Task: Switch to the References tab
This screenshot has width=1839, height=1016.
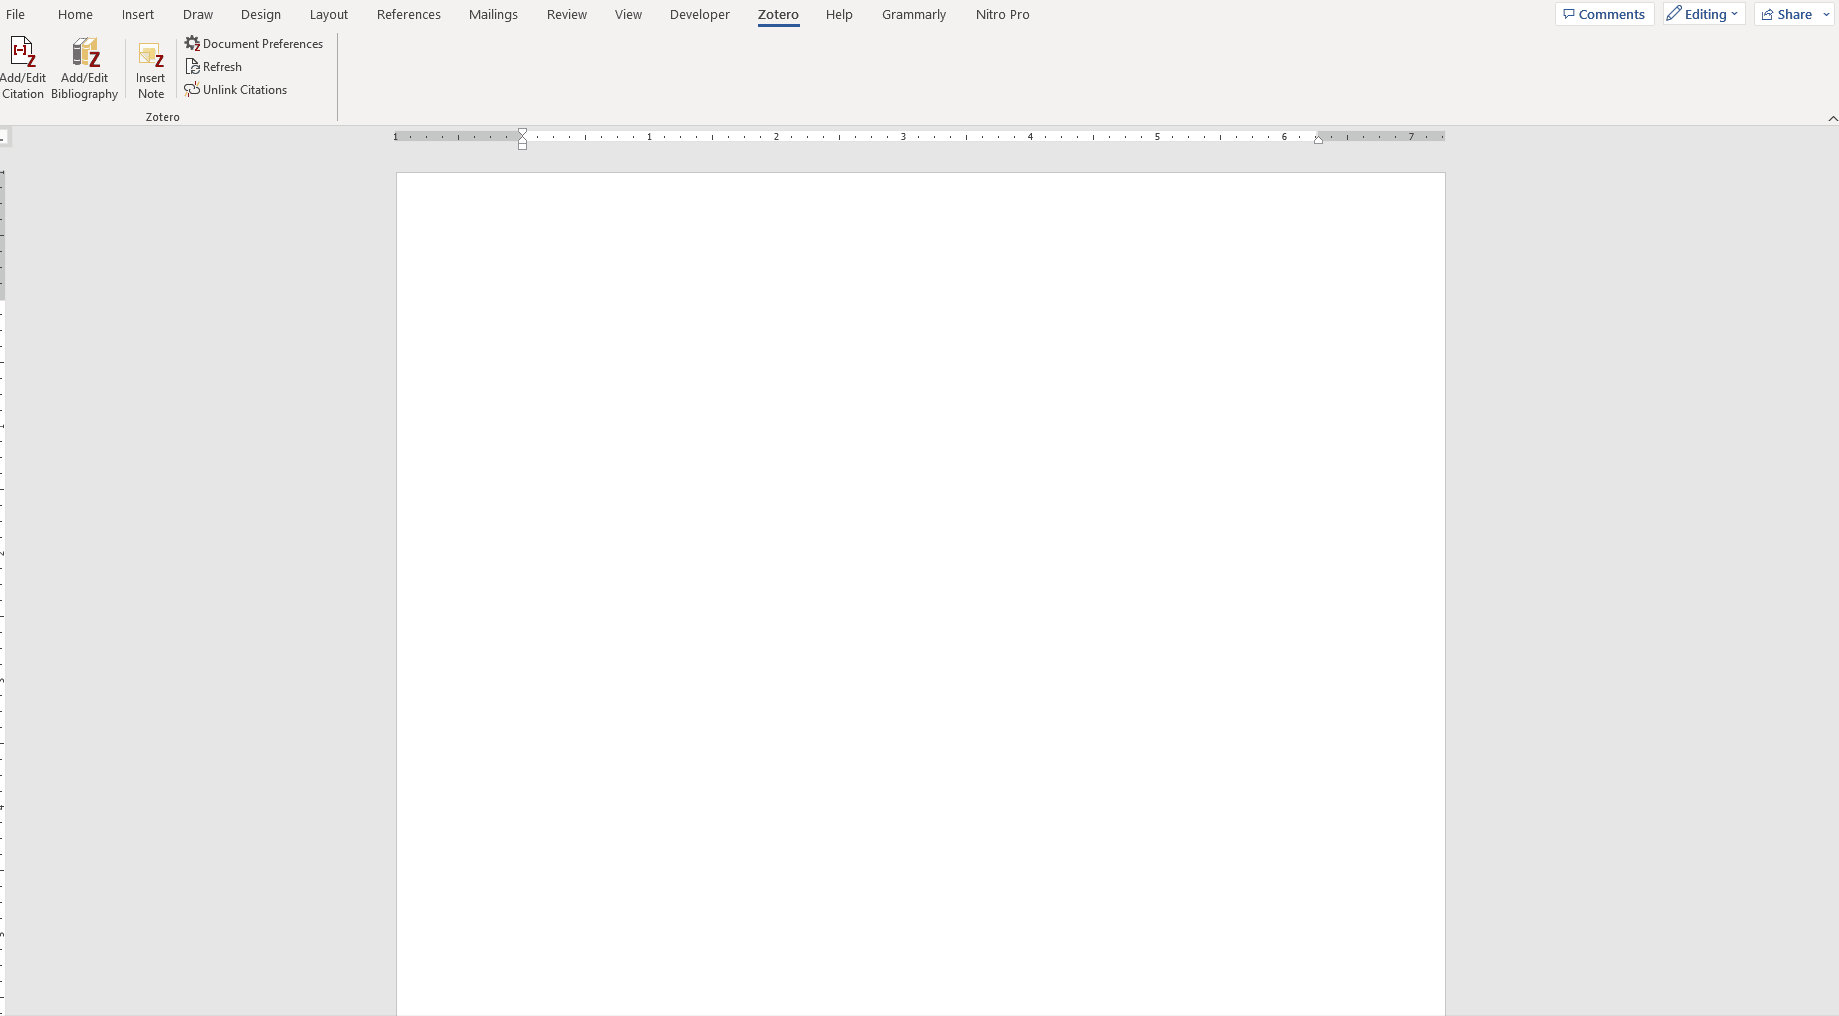Action: click(x=408, y=14)
